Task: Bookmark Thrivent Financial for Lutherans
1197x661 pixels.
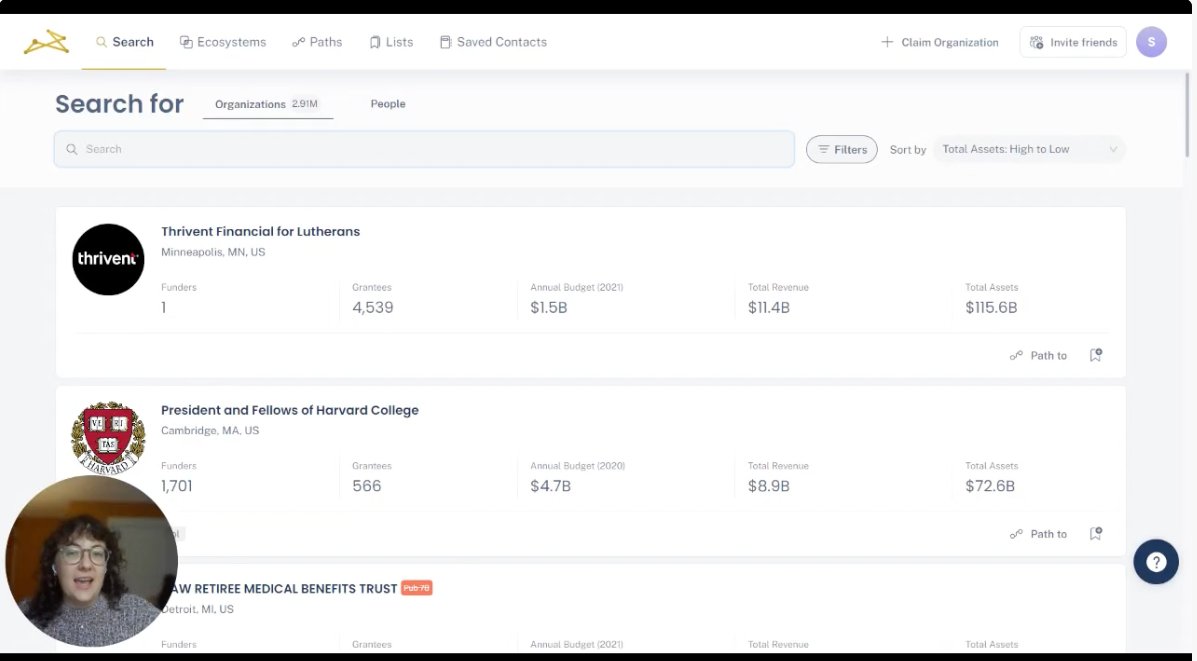Action: [1095, 355]
